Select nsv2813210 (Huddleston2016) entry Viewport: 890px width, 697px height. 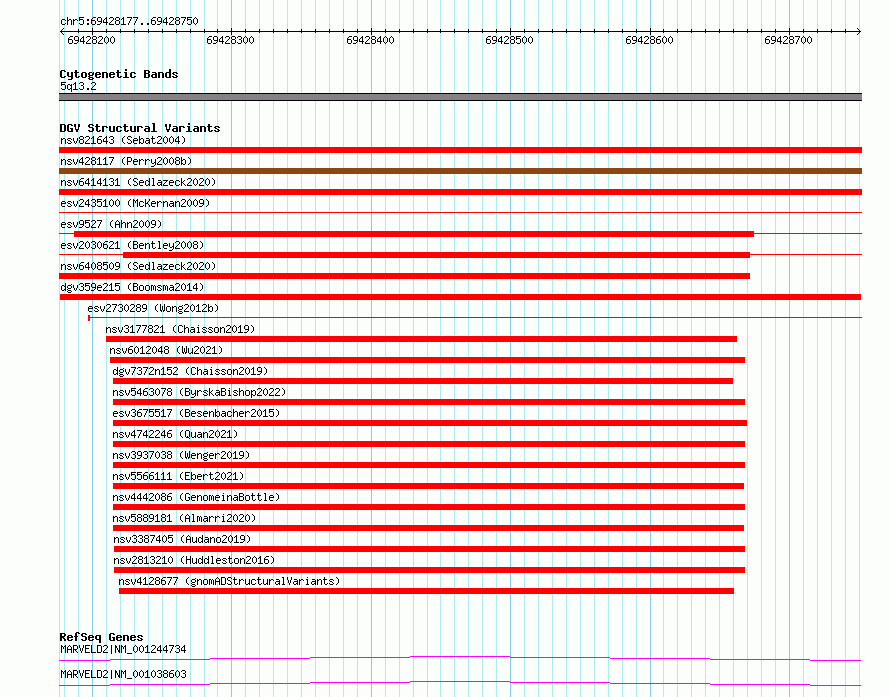click(x=194, y=560)
